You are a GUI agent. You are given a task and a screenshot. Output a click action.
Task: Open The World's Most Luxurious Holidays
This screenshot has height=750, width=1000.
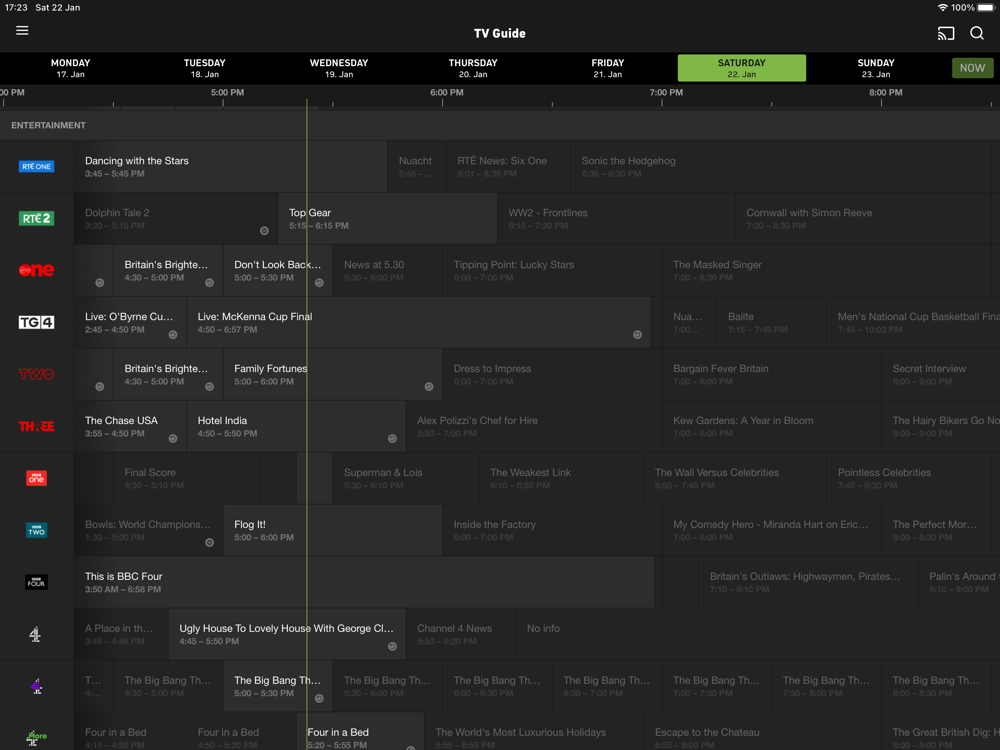[534, 732]
